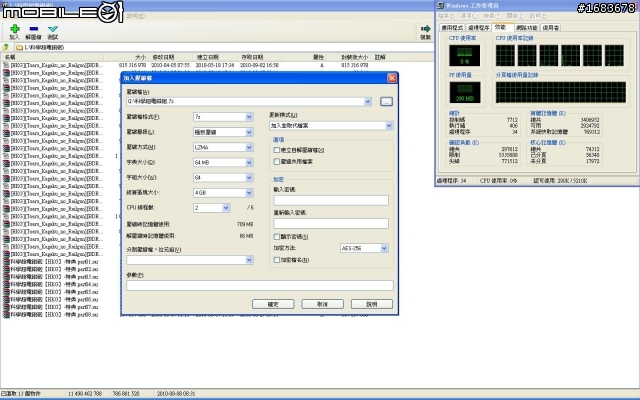640x400 pixels.
Task: Click the arrow Copy (複製) toolbar icon
Action: 426,29
